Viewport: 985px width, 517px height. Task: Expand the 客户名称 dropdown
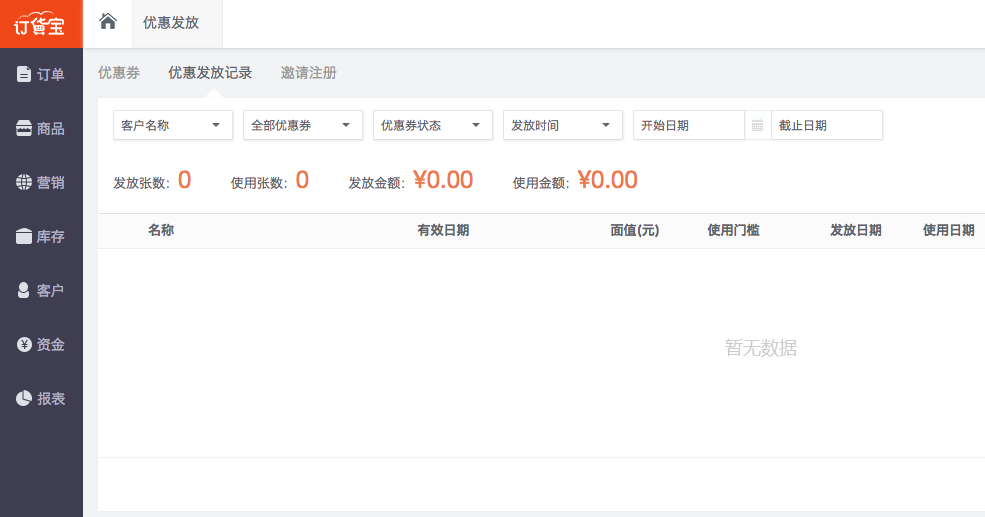tap(173, 125)
